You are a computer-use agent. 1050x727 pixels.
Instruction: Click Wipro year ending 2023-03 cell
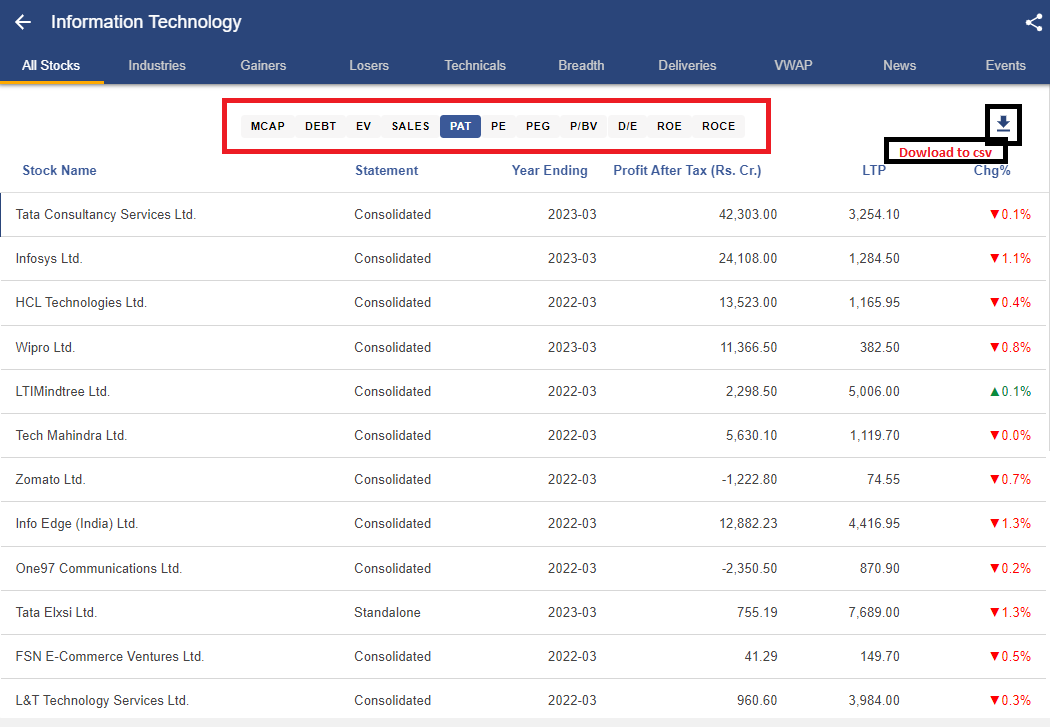coord(572,347)
